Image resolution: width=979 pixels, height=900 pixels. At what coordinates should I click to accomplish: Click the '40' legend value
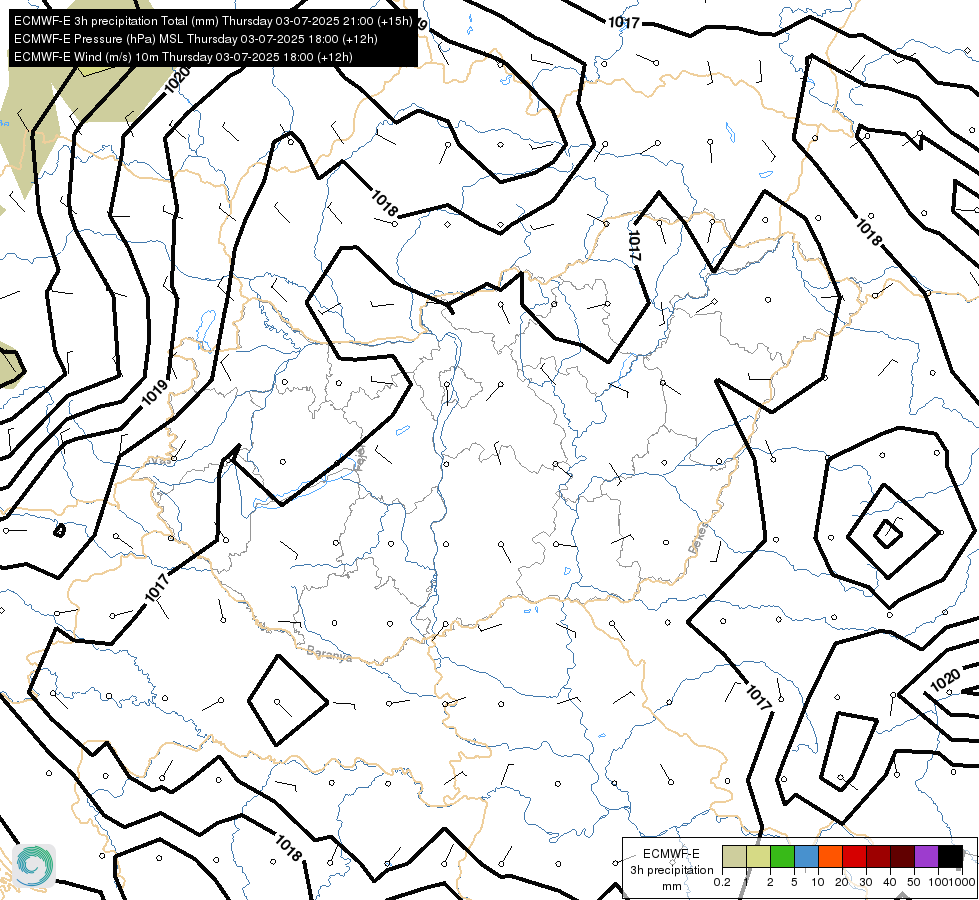tap(890, 882)
